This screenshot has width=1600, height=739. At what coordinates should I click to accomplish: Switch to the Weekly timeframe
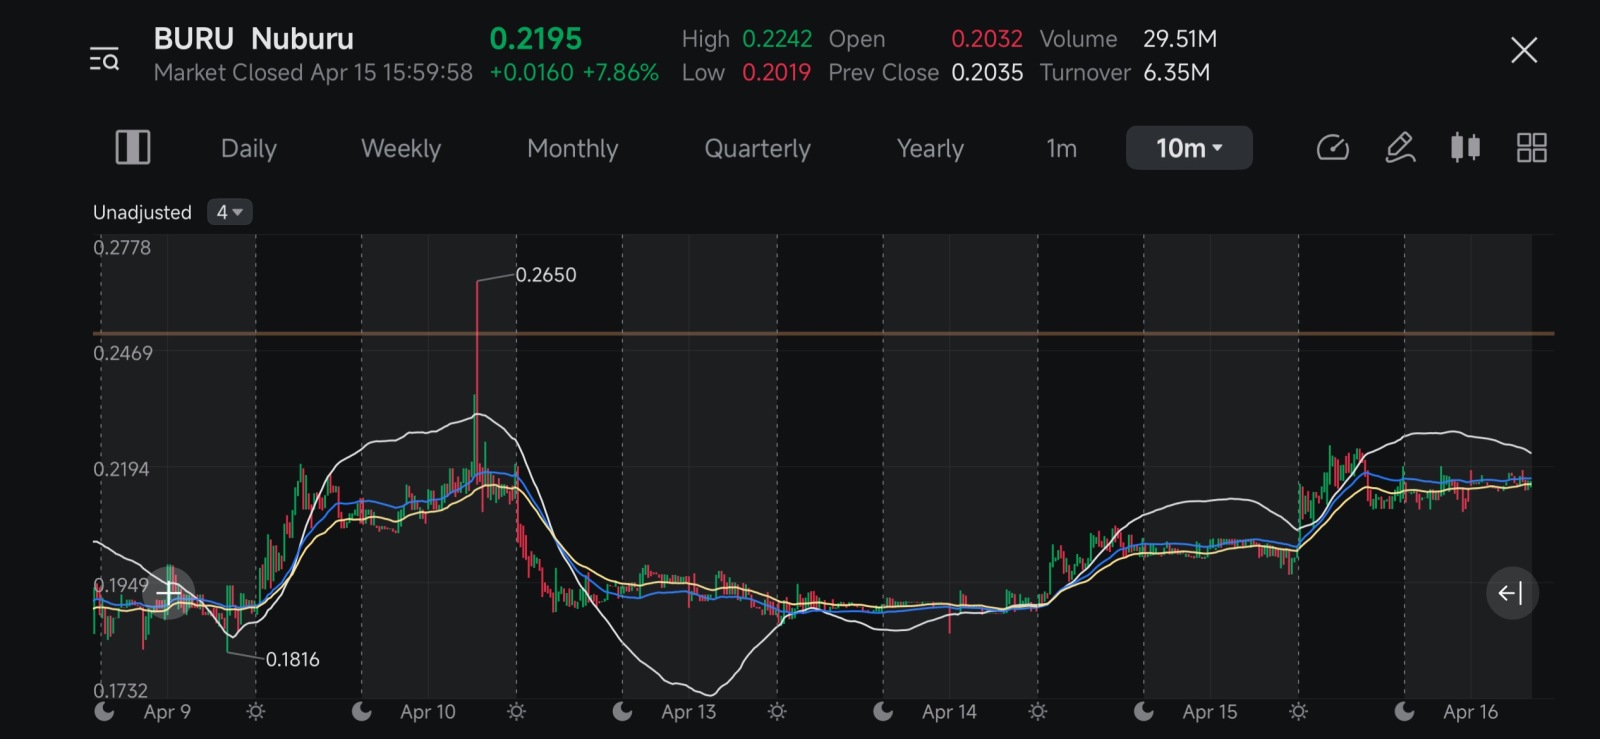tap(400, 148)
